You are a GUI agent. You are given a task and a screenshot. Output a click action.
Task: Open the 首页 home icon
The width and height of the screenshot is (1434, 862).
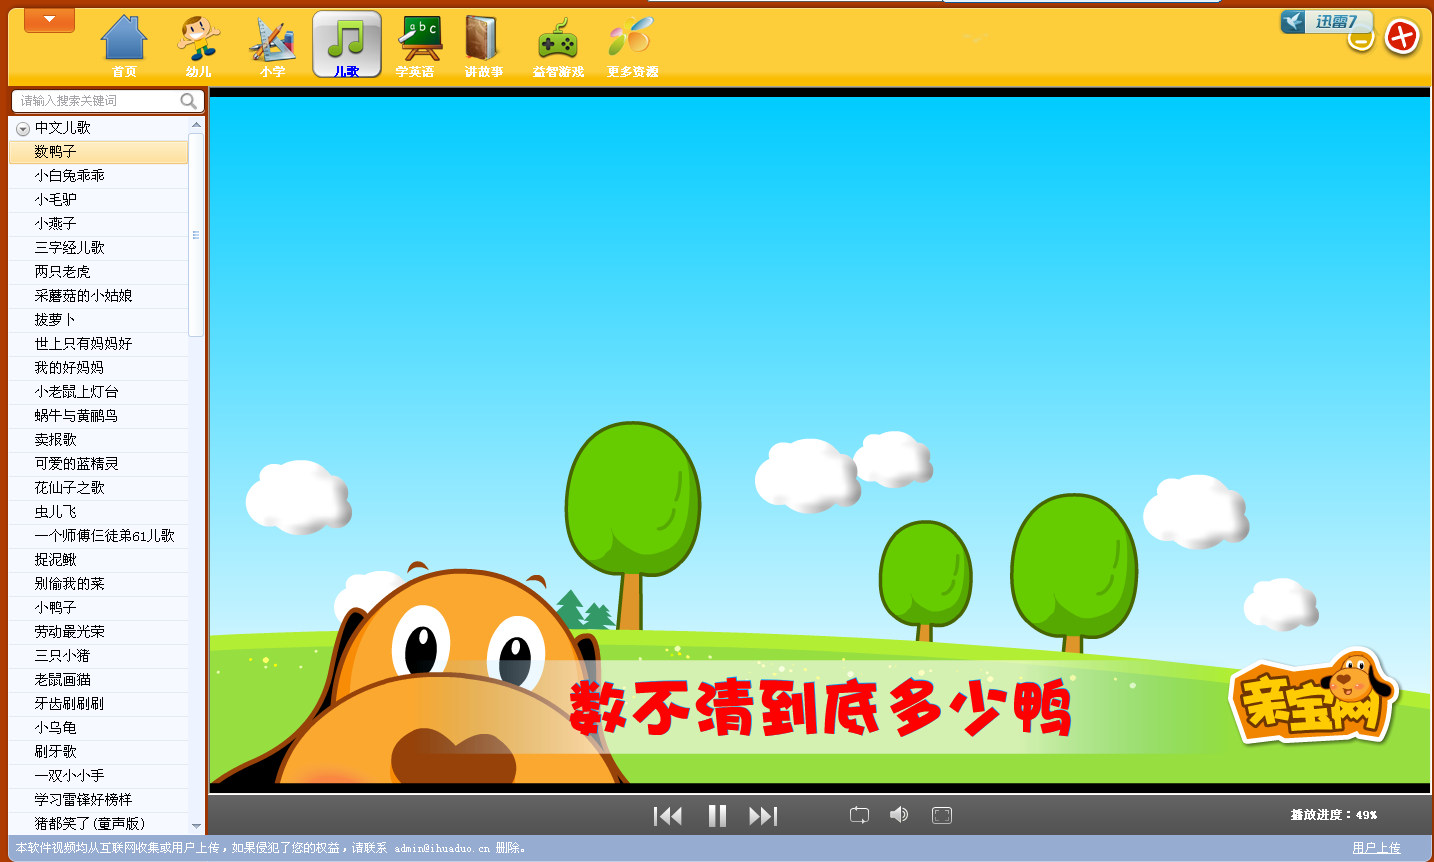124,46
